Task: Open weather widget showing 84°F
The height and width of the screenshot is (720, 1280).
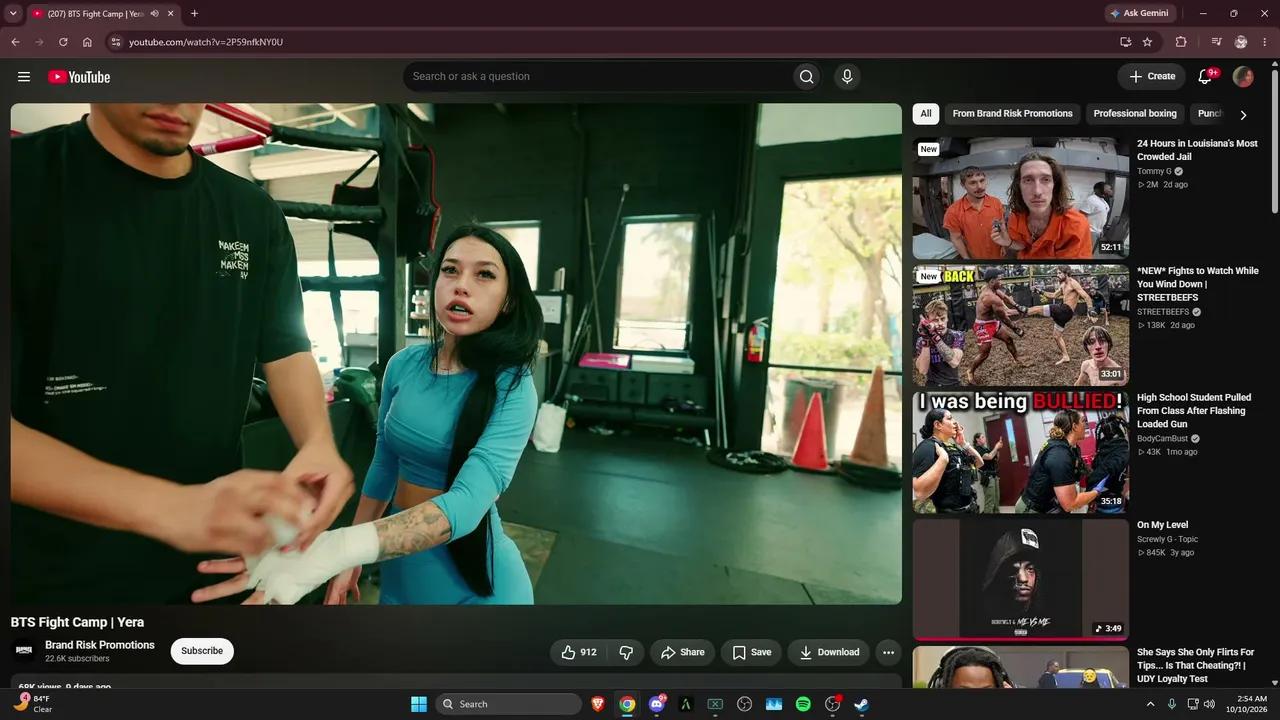Action: click(33, 704)
